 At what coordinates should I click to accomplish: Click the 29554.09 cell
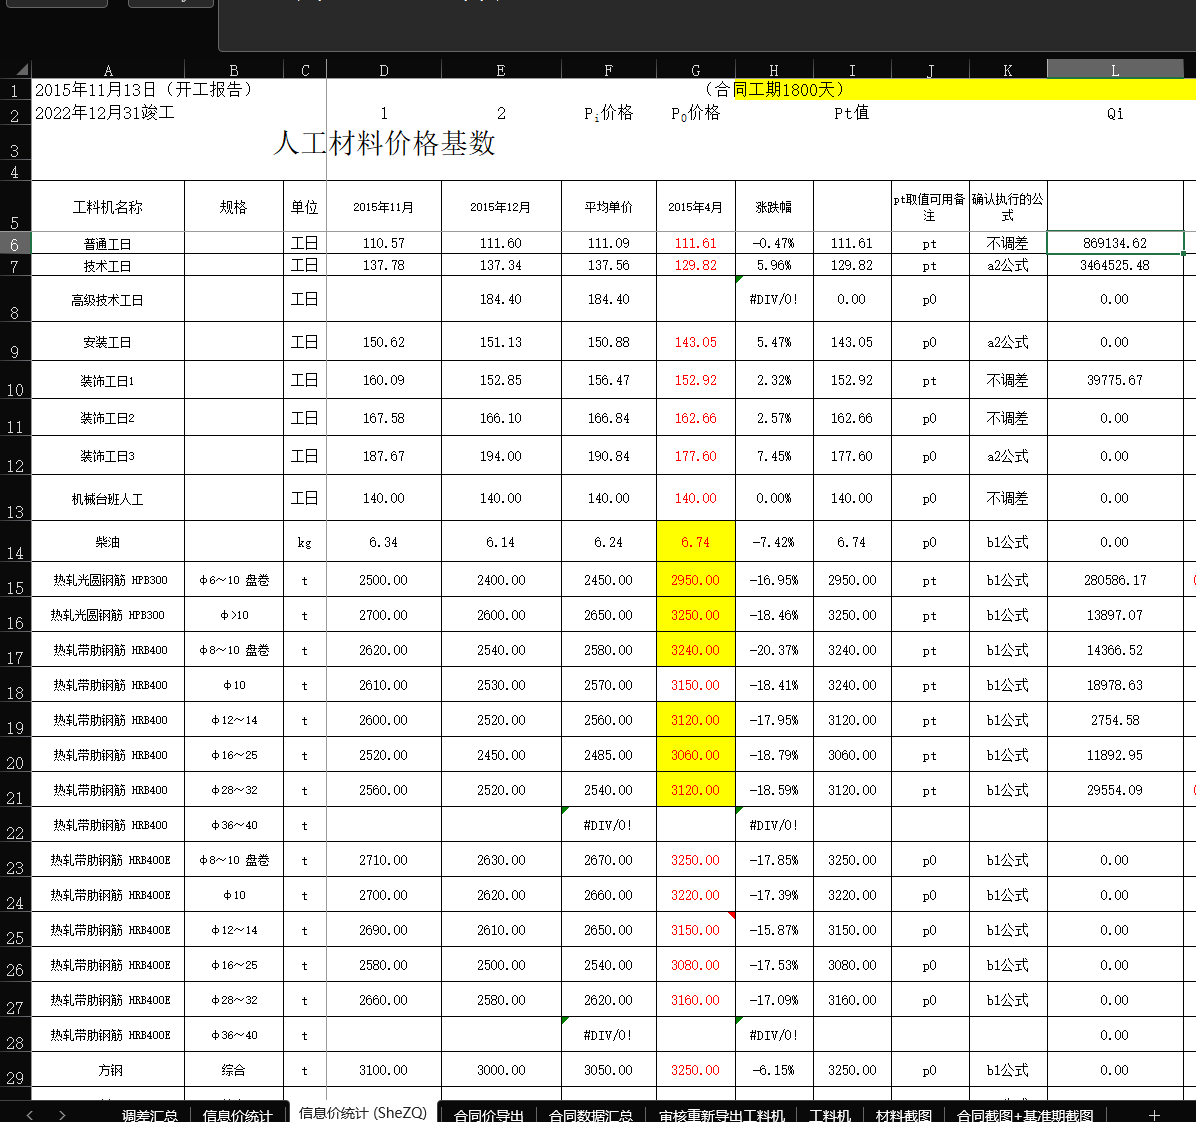tap(1115, 790)
